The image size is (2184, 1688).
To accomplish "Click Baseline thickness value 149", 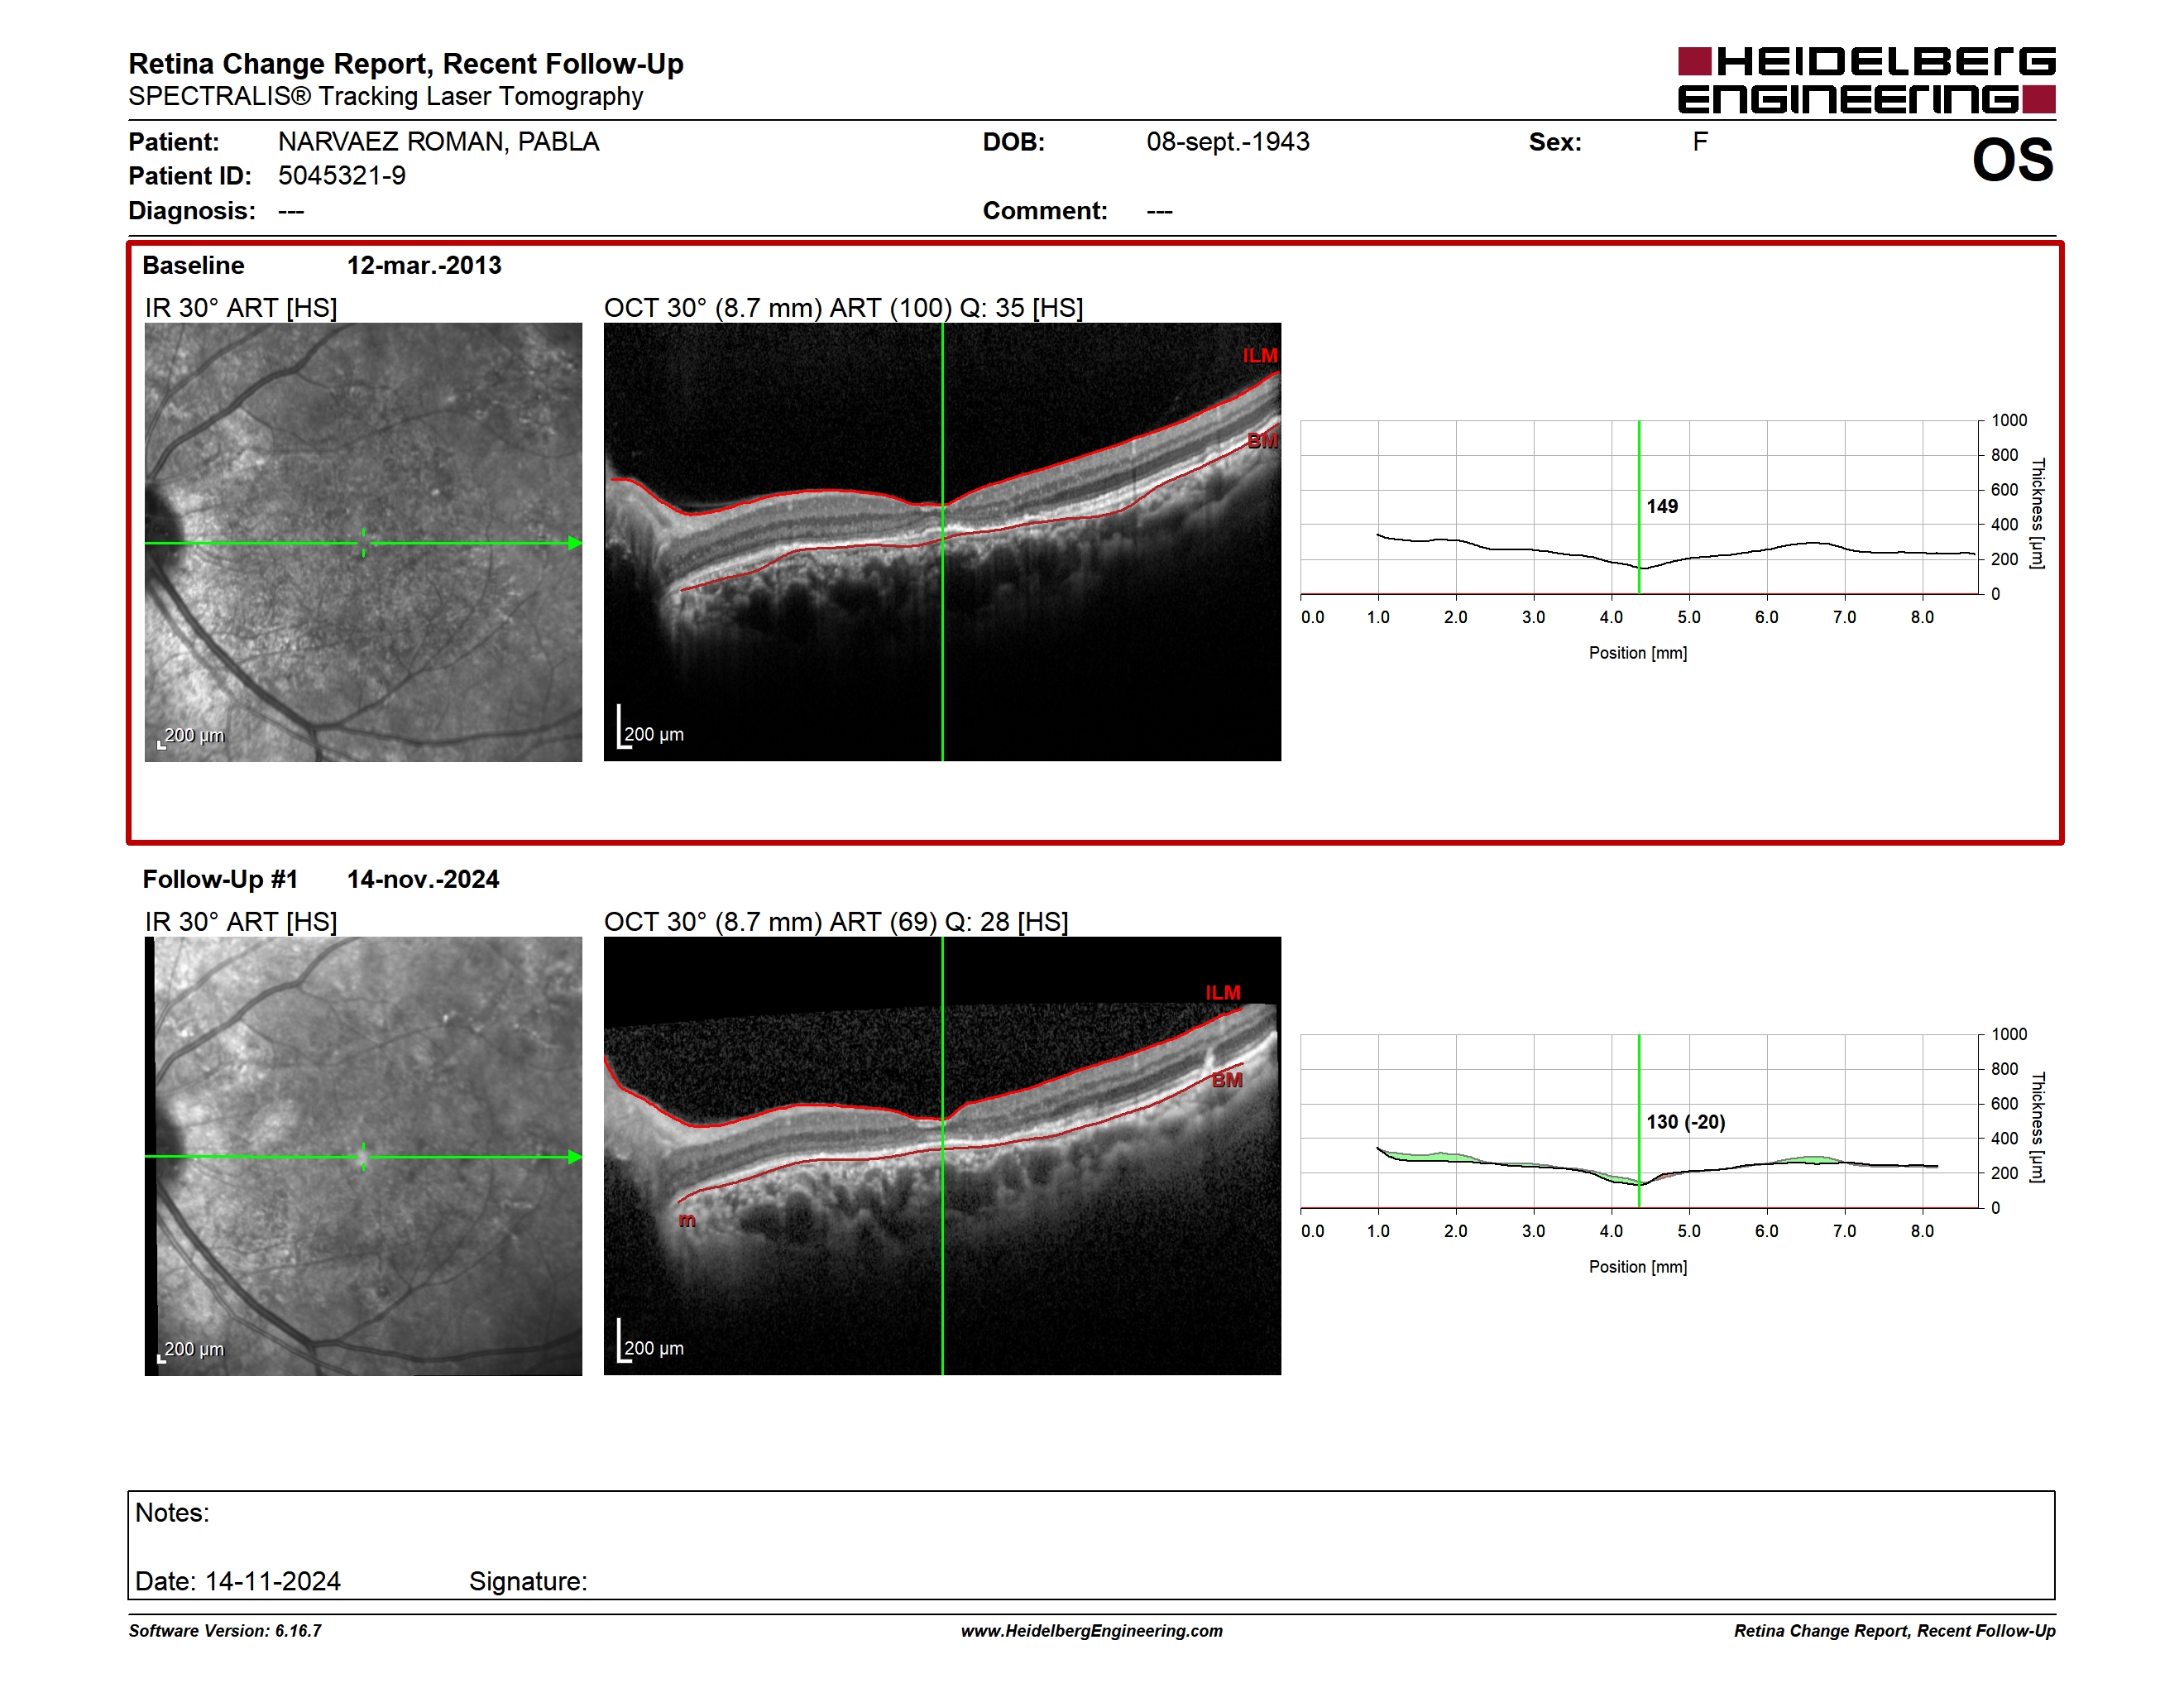I will point(1662,507).
